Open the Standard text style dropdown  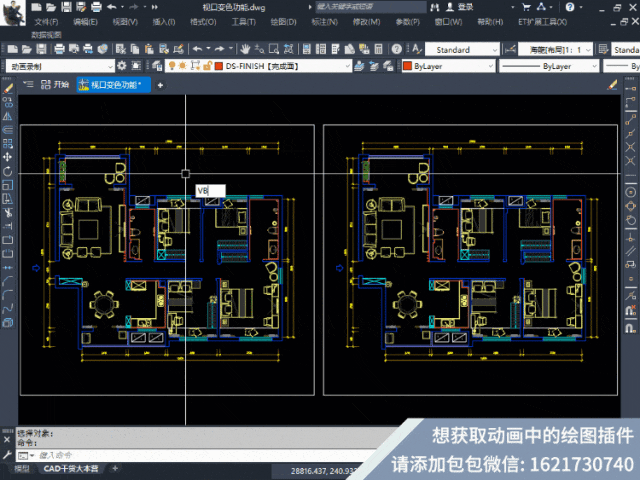495,50
